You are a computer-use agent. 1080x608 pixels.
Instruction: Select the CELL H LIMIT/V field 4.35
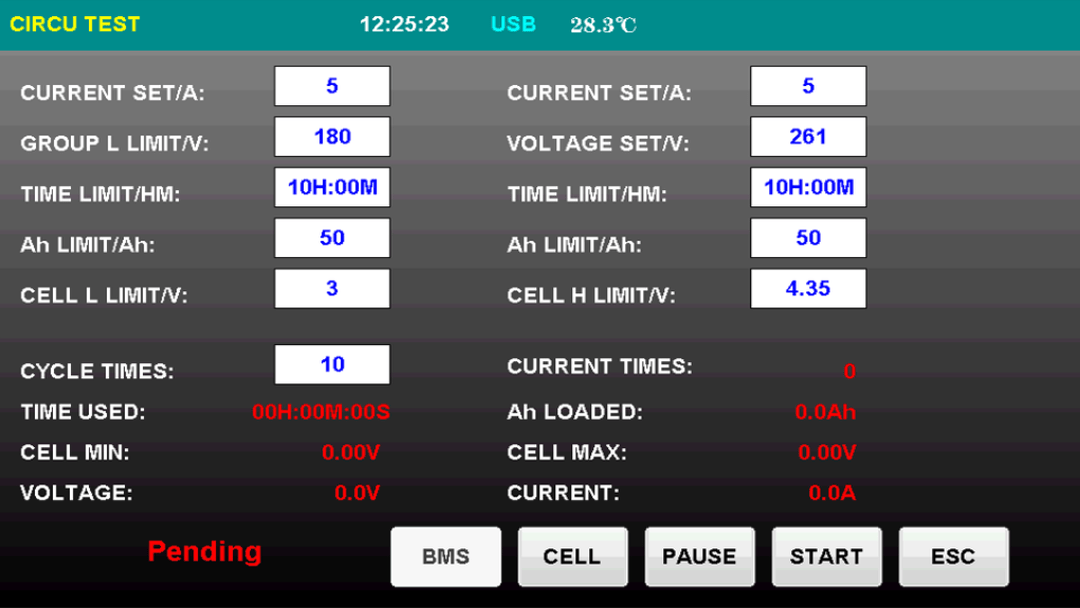point(808,289)
